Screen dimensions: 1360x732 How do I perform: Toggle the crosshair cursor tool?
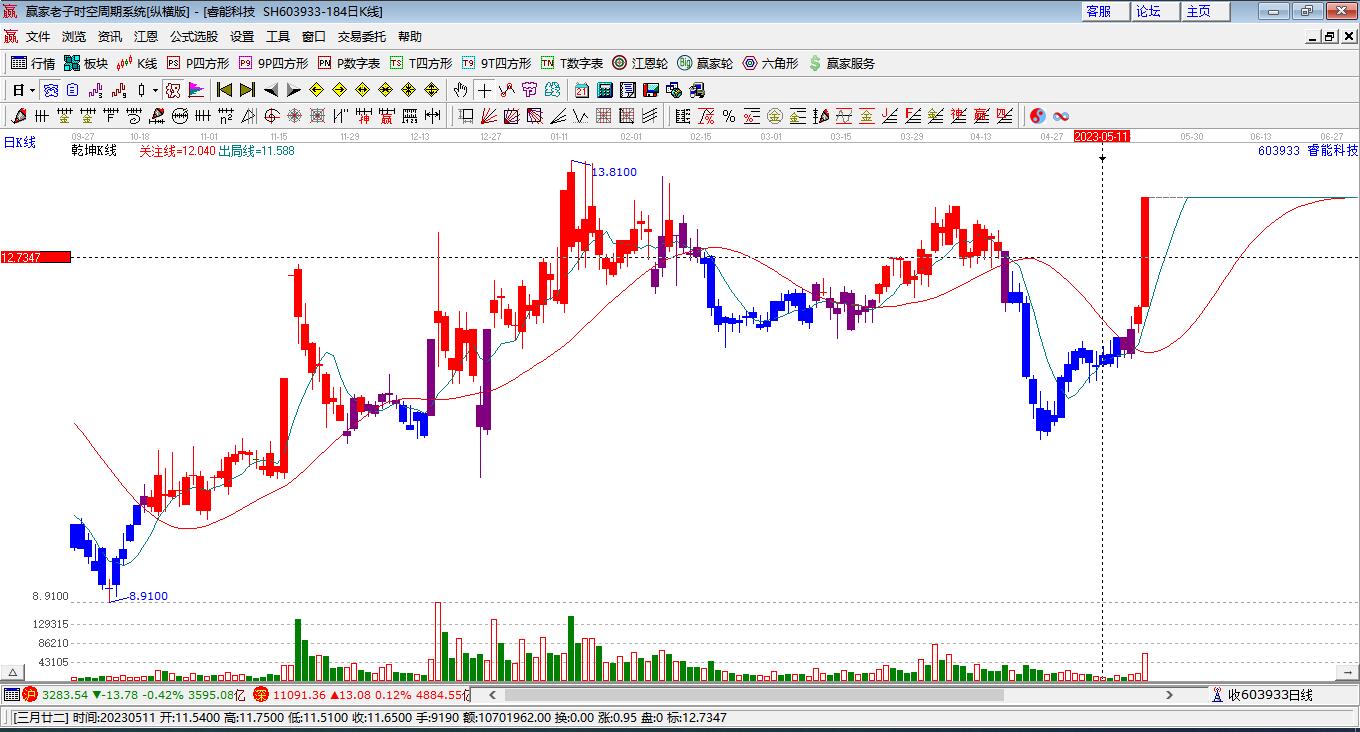click(x=484, y=90)
